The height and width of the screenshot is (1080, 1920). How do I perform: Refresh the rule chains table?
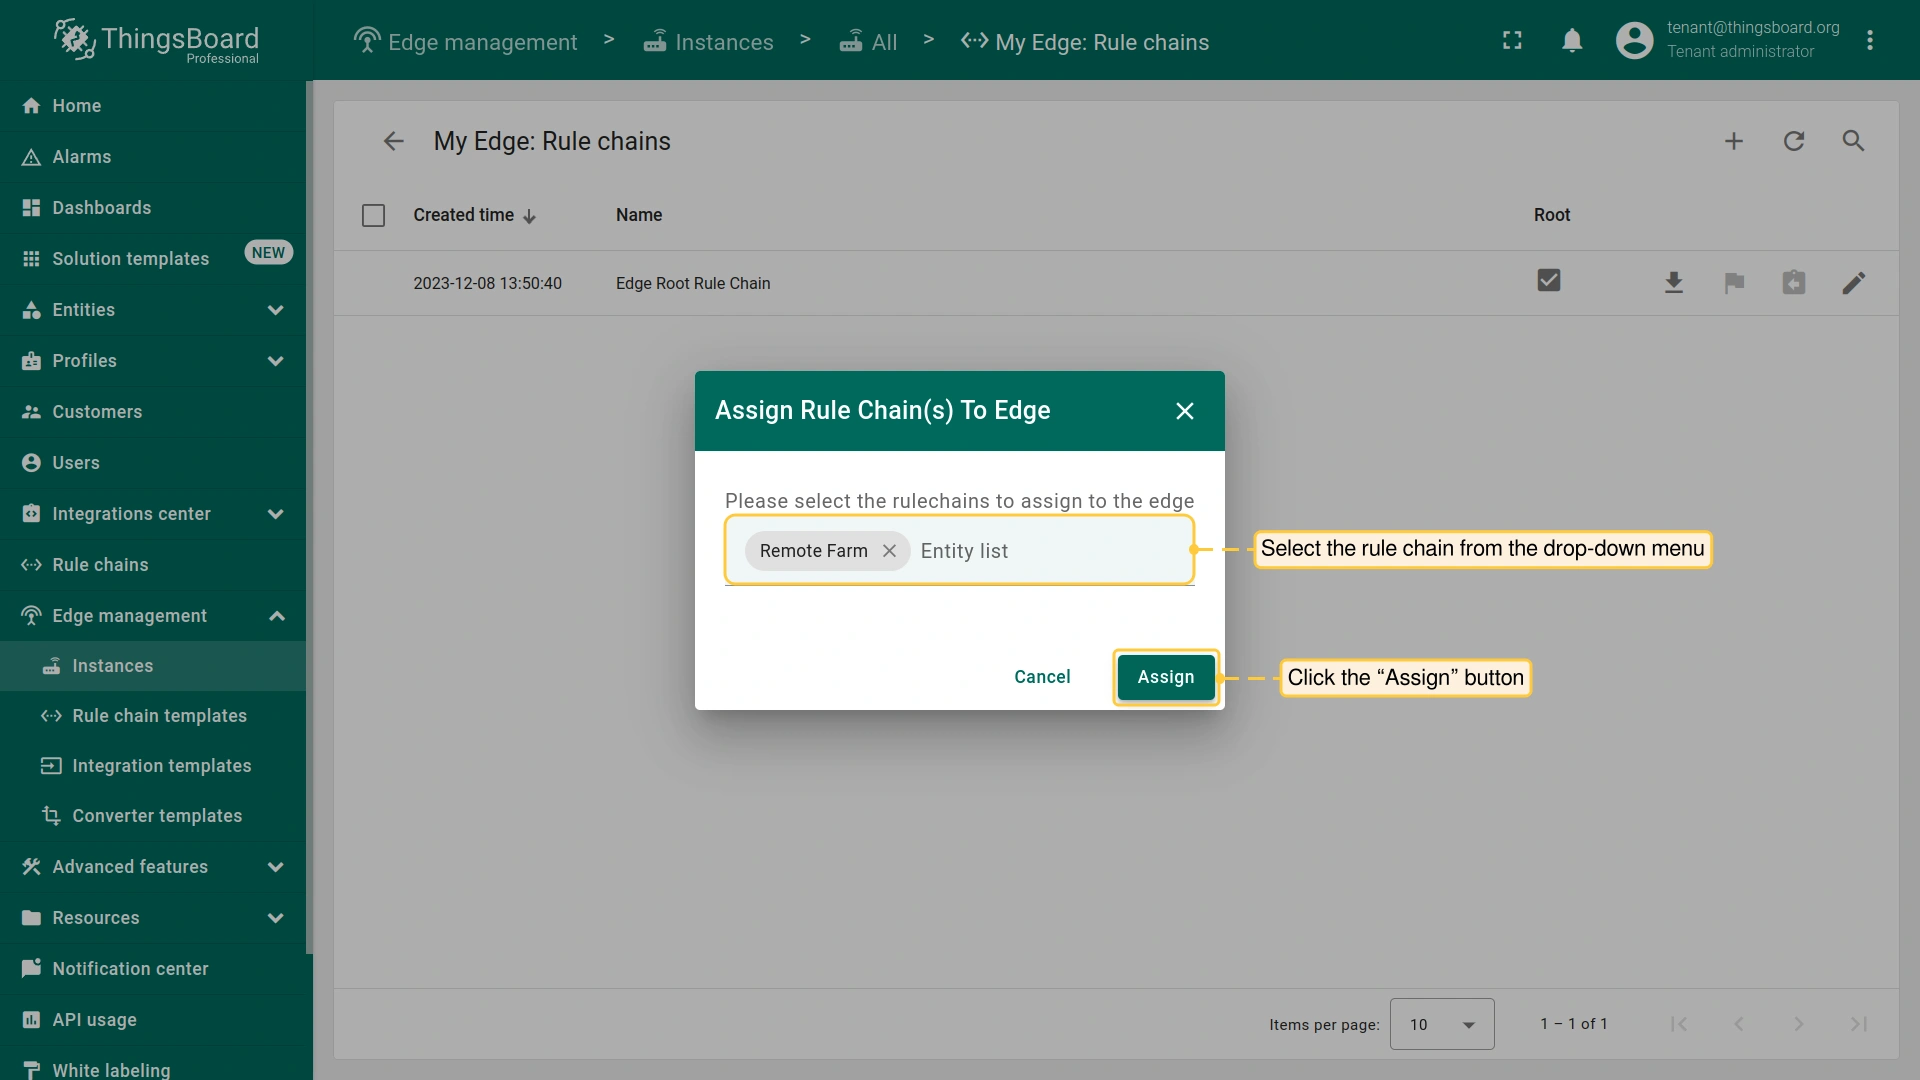click(1794, 141)
